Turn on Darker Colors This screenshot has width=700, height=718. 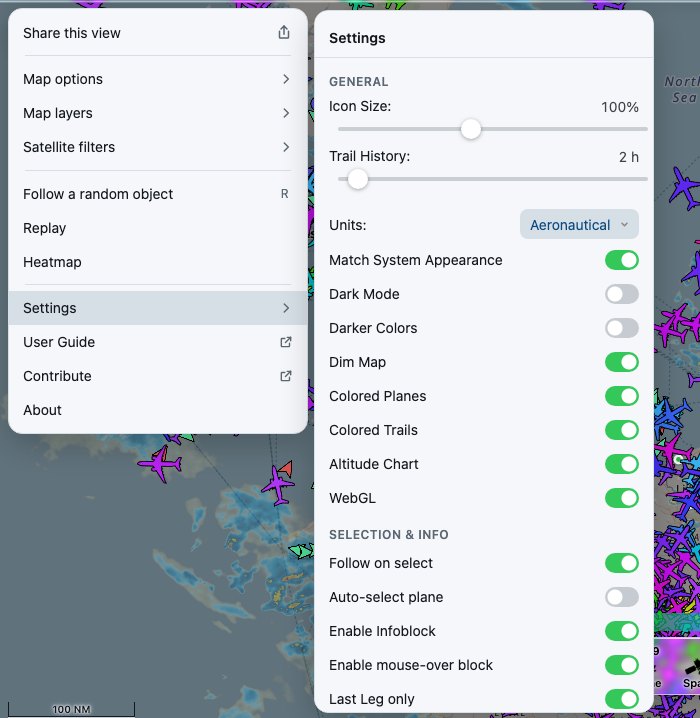621,328
